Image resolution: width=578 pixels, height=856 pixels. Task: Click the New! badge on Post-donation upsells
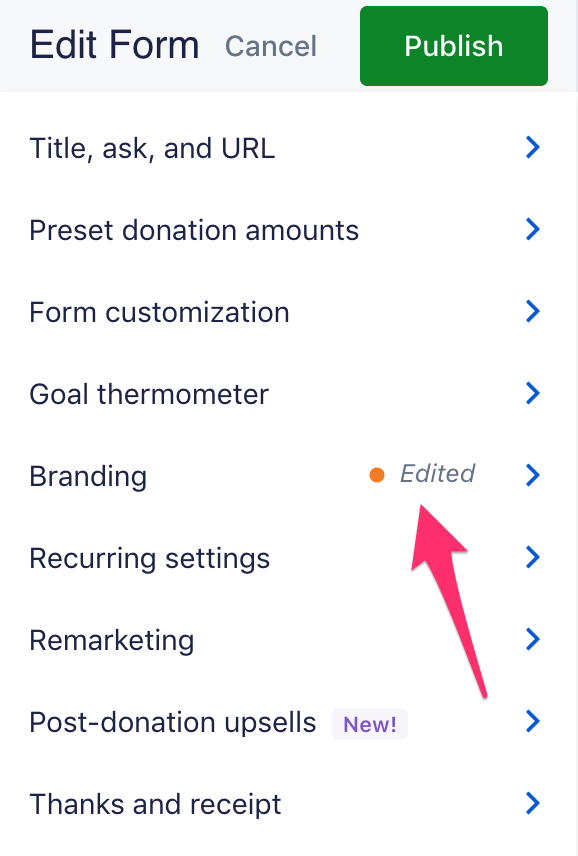(x=370, y=724)
